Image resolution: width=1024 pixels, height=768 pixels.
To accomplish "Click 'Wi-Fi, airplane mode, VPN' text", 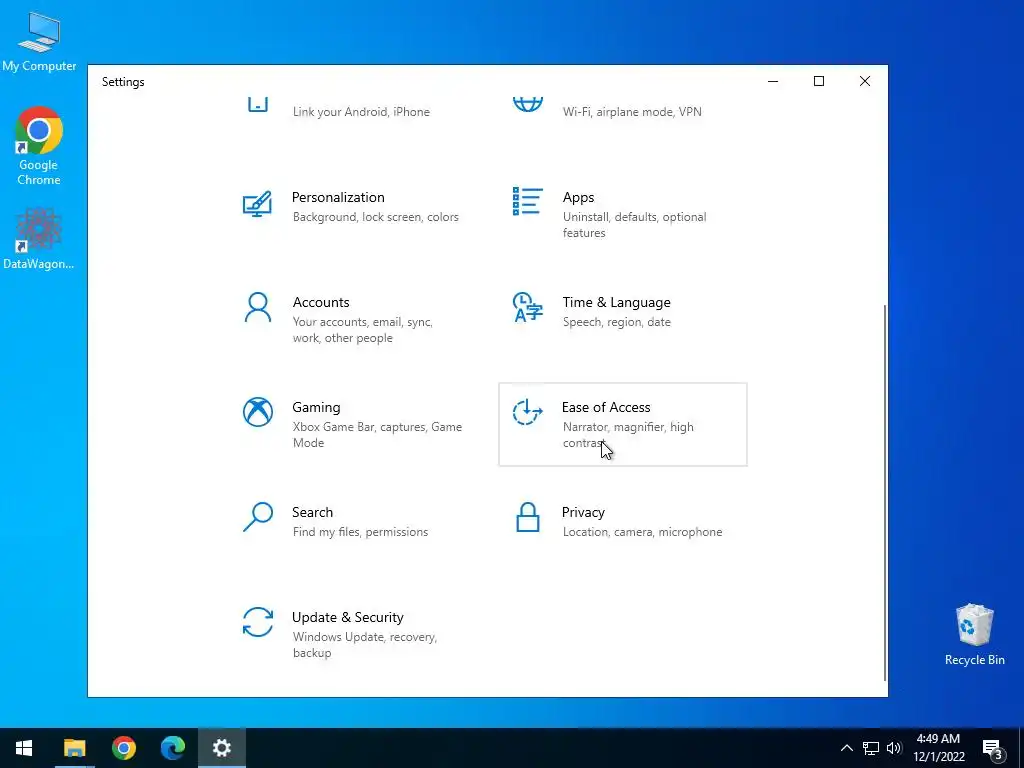I will click(632, 112).
